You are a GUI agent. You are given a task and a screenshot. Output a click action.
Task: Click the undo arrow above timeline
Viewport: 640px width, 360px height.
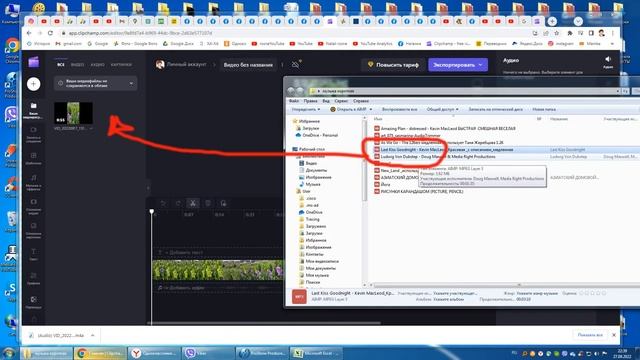pyautogui.click(x=163, y=203)
